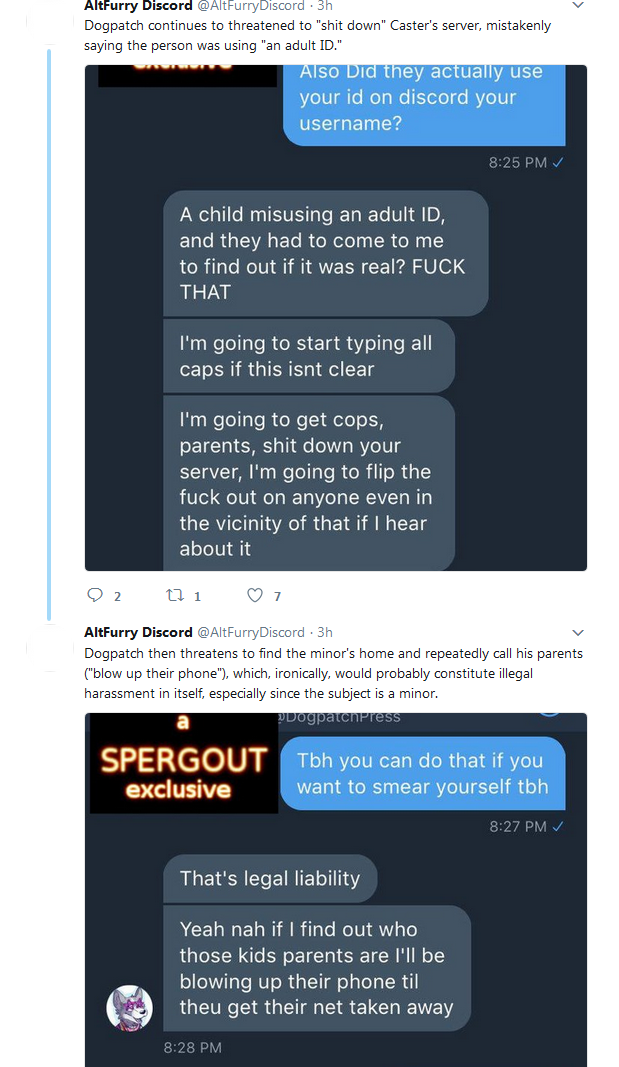
Task: Click the SPERGOUT exclusive logo overlay
Action: [184, 763]
